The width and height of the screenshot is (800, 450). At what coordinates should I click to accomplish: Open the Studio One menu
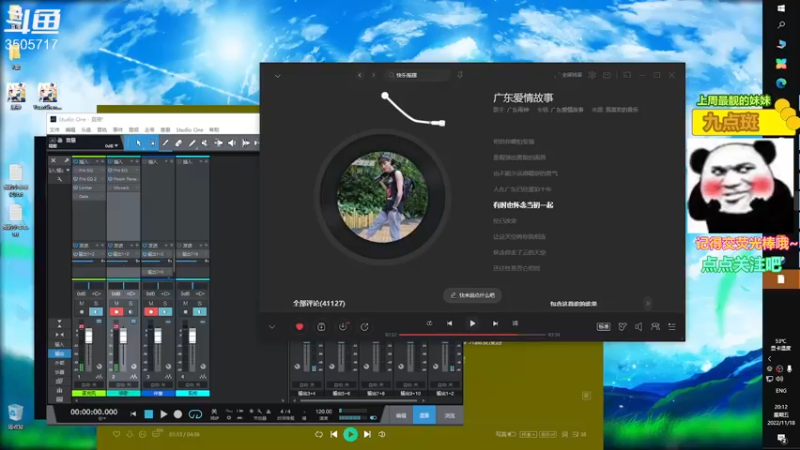point(189,130)
